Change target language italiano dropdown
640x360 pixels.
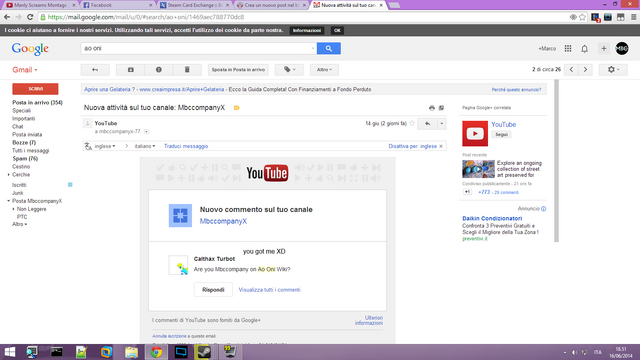click(145, 146)
